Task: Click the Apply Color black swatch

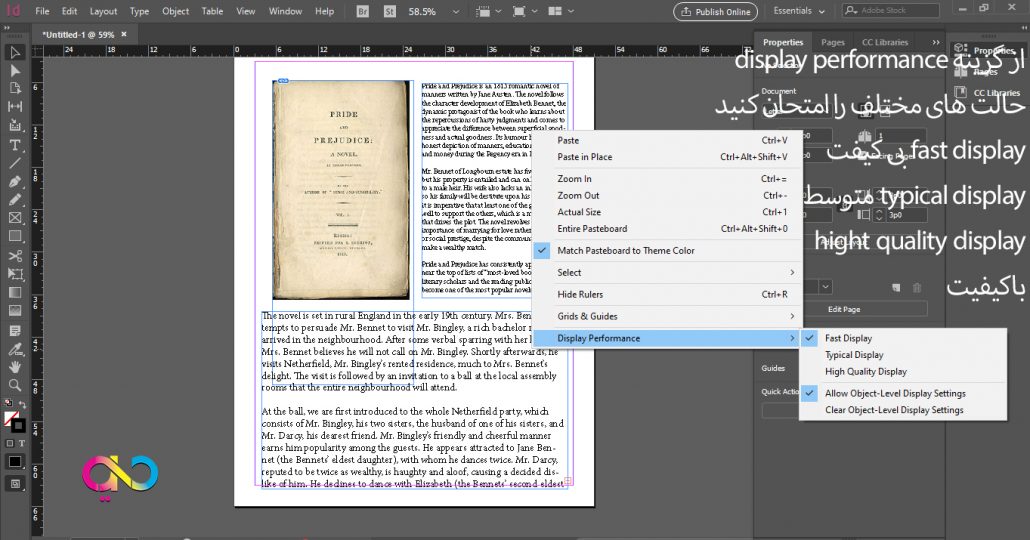Action: 14,462
